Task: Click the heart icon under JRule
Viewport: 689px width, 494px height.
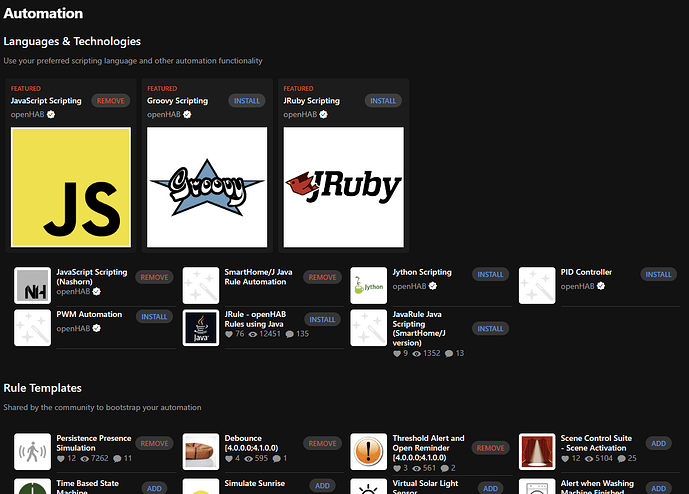Action: point(228,334)
